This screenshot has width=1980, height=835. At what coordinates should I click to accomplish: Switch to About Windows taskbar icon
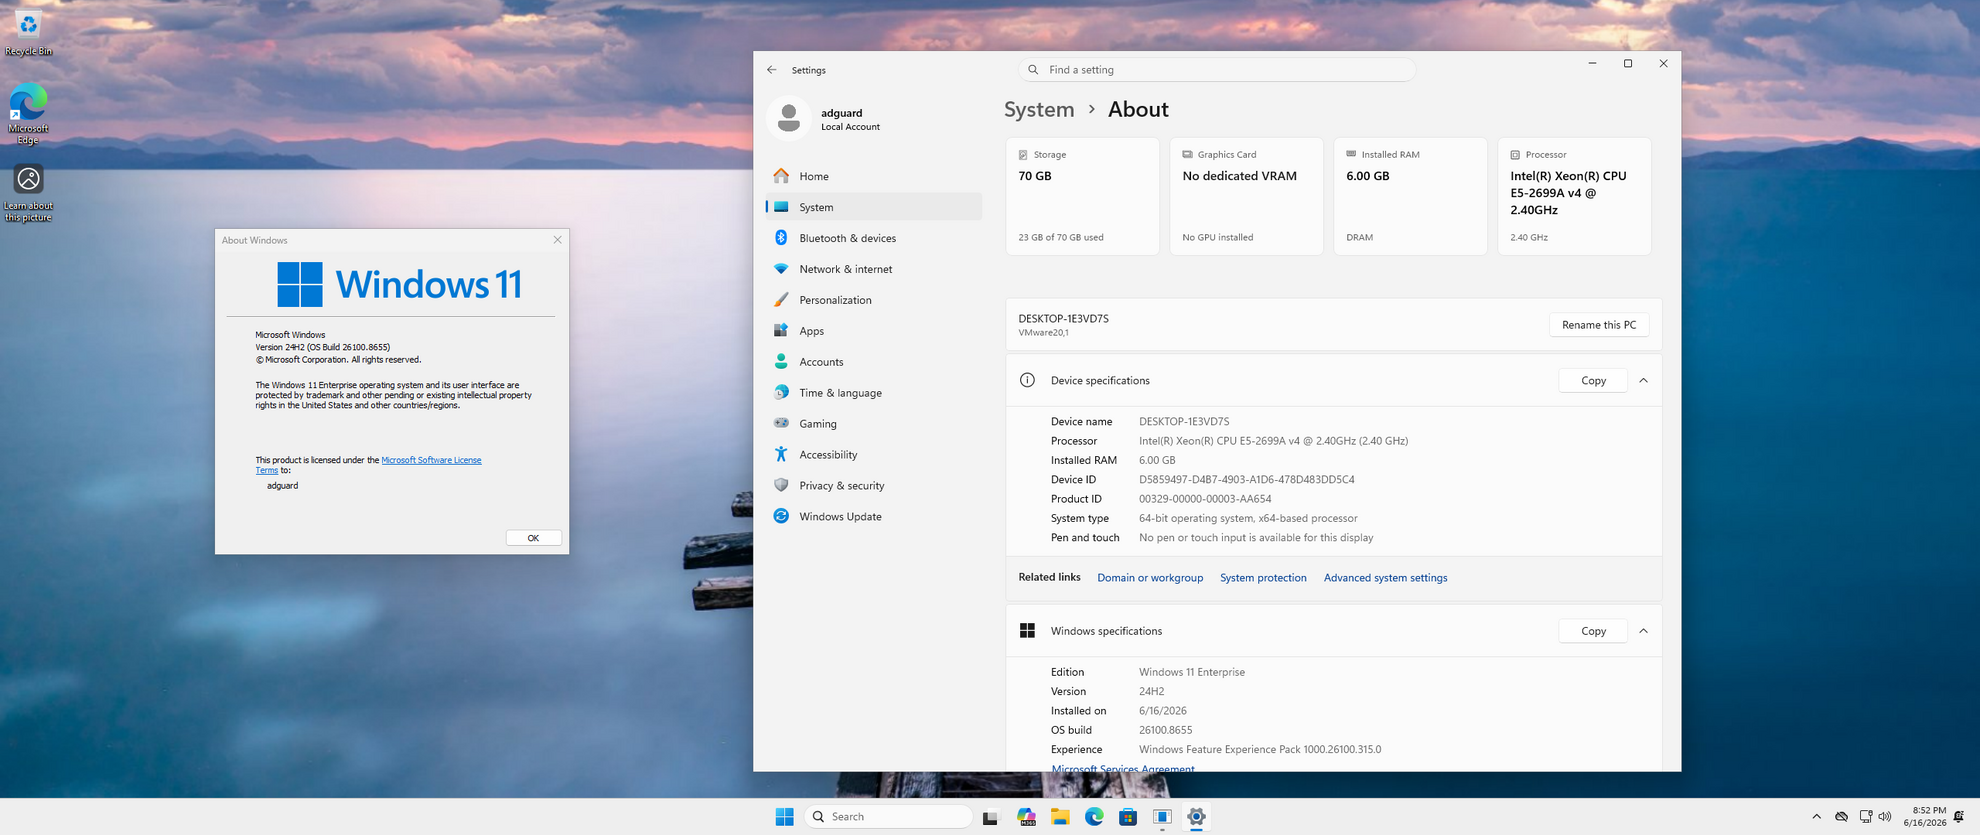click(x=1162, y=817)
